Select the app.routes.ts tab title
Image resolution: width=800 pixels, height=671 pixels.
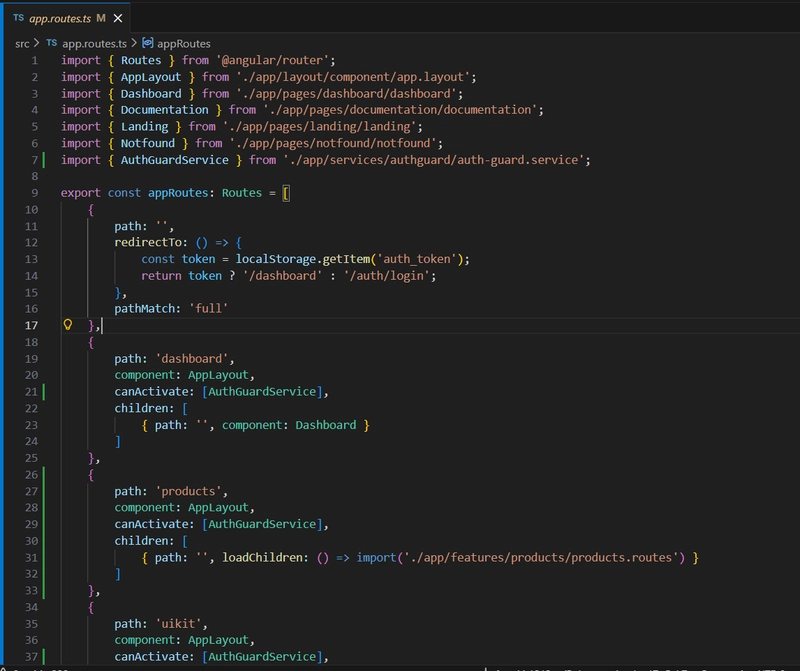59,18
